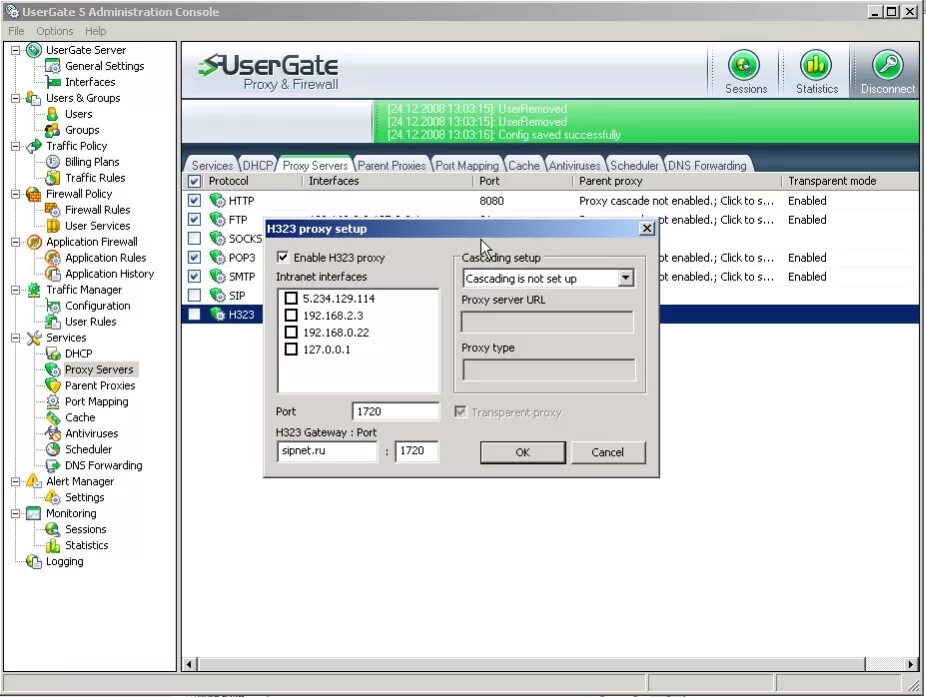Click the Application Rules tree icon
Viewport: 926px width, 697px height.
click(53, 258)
